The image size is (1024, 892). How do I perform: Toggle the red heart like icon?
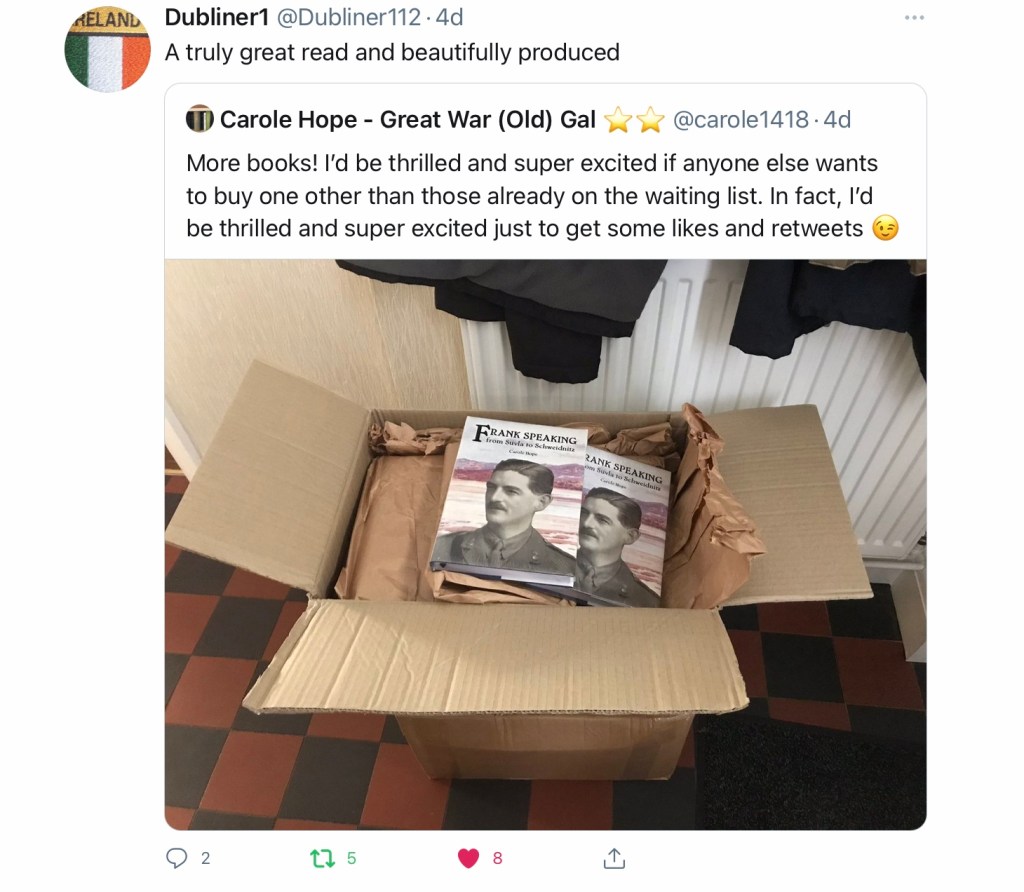click(x=468, y=858)
